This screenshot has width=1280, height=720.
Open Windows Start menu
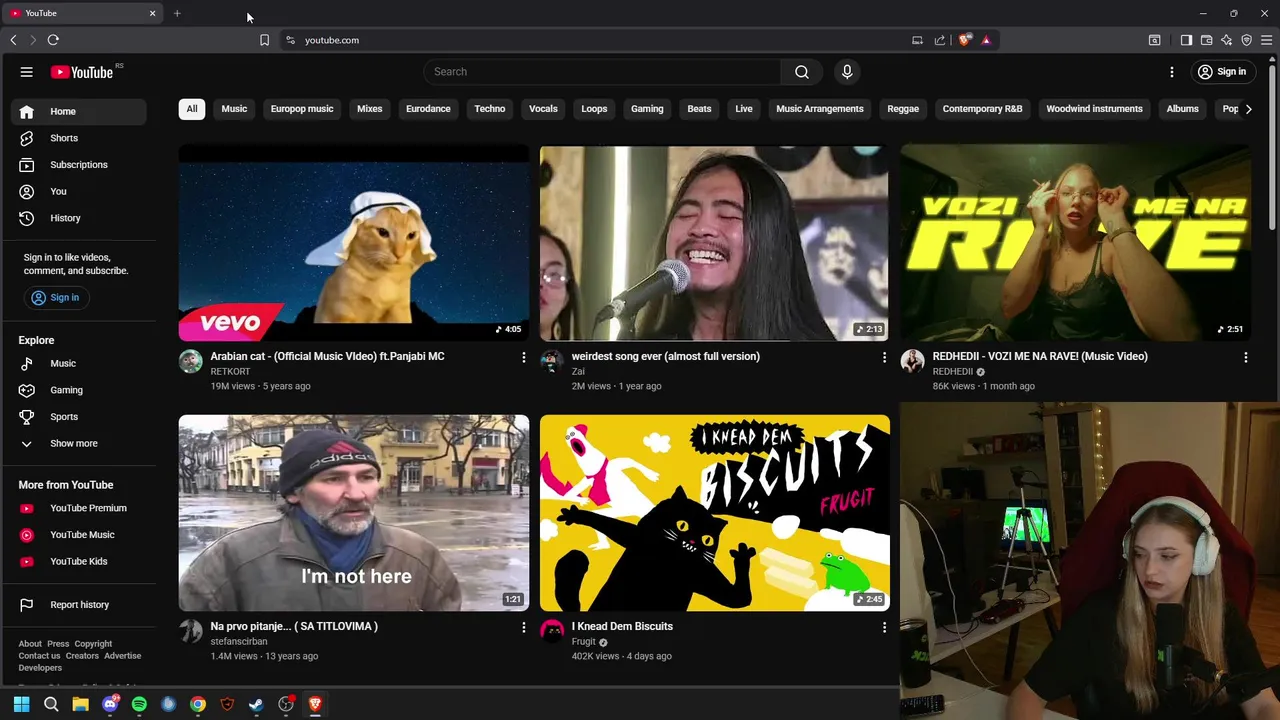click(x=22, y=704)
